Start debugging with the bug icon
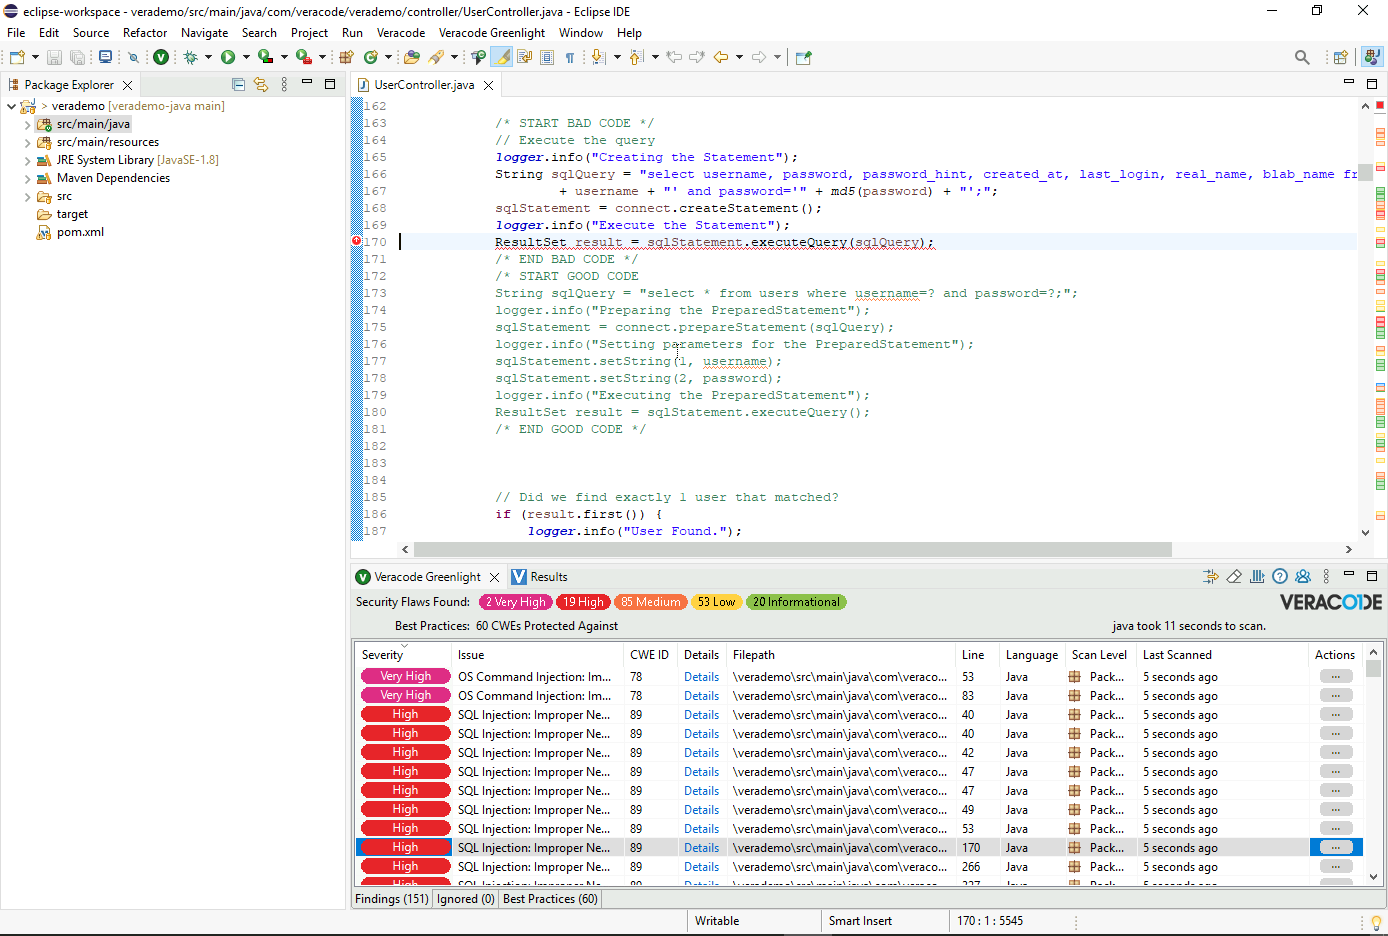Viewport: 1388px width, 936px height. [190, 57]
